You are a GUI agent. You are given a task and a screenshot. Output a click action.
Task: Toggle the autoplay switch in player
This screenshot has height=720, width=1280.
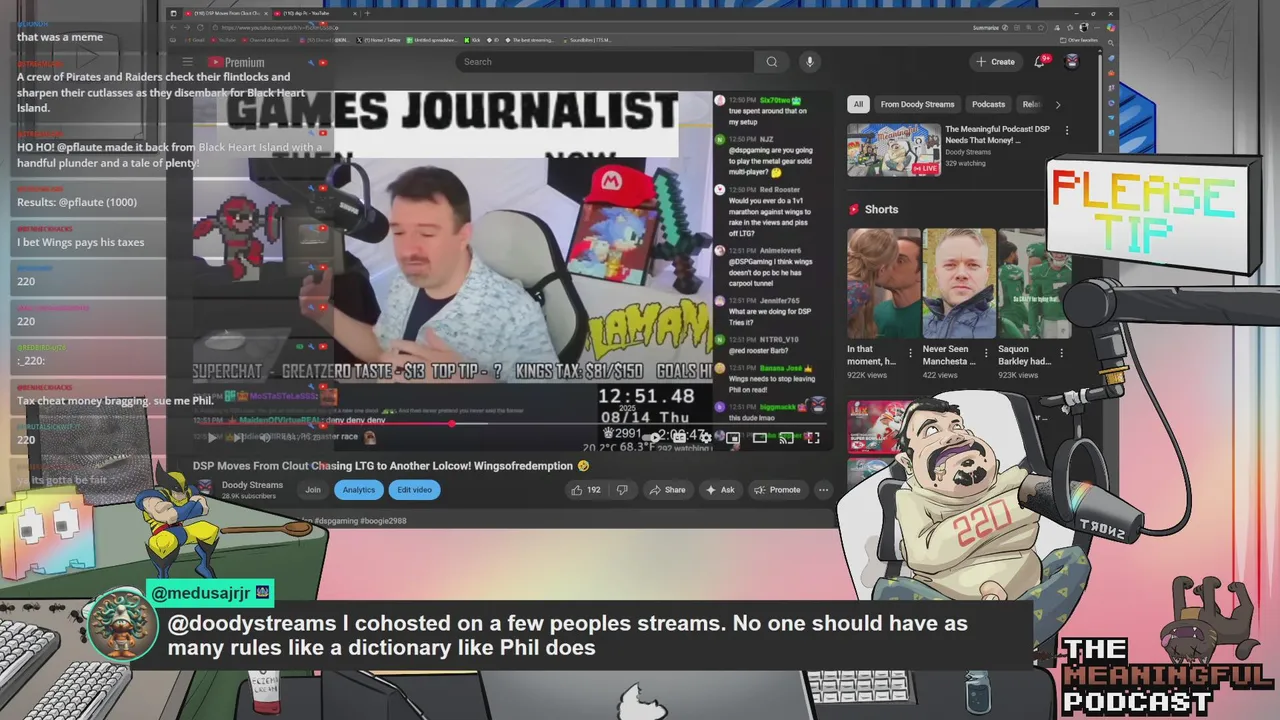click(653, 437)
